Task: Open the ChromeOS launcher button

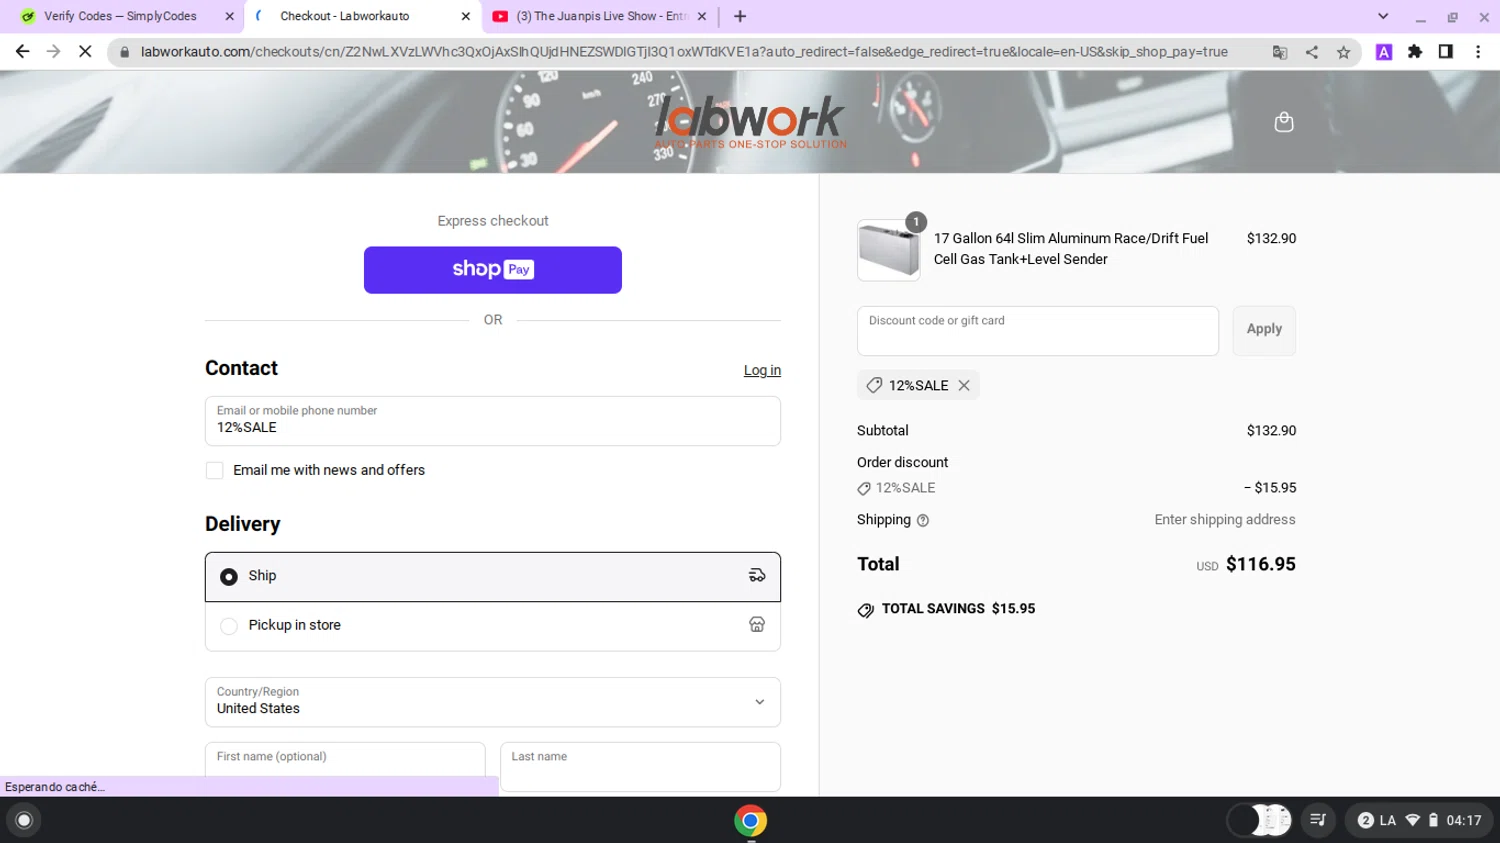Action: [24, 821]
